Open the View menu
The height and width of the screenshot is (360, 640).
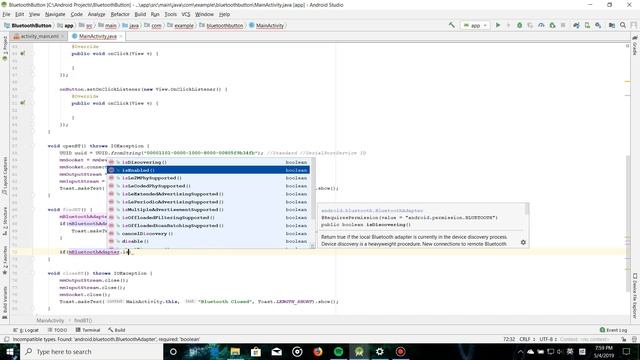point(34,14)
